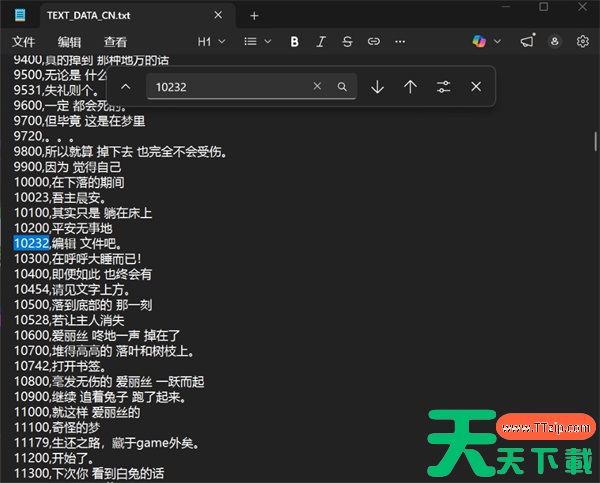
Task: Open the account profile icon
Action: point(554,41)
